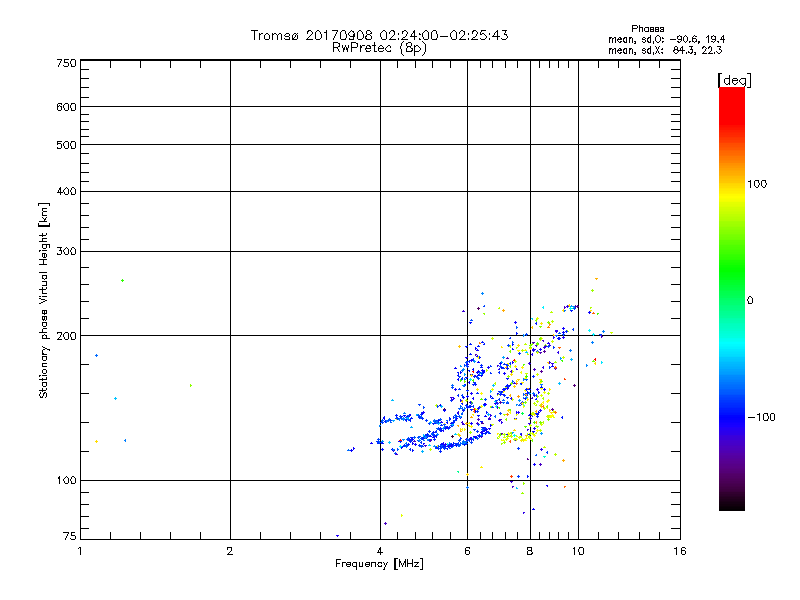This screenshot has width=800, height=600.
Task: Click the x-axis tick label '8'
Action: coord(530,551)
